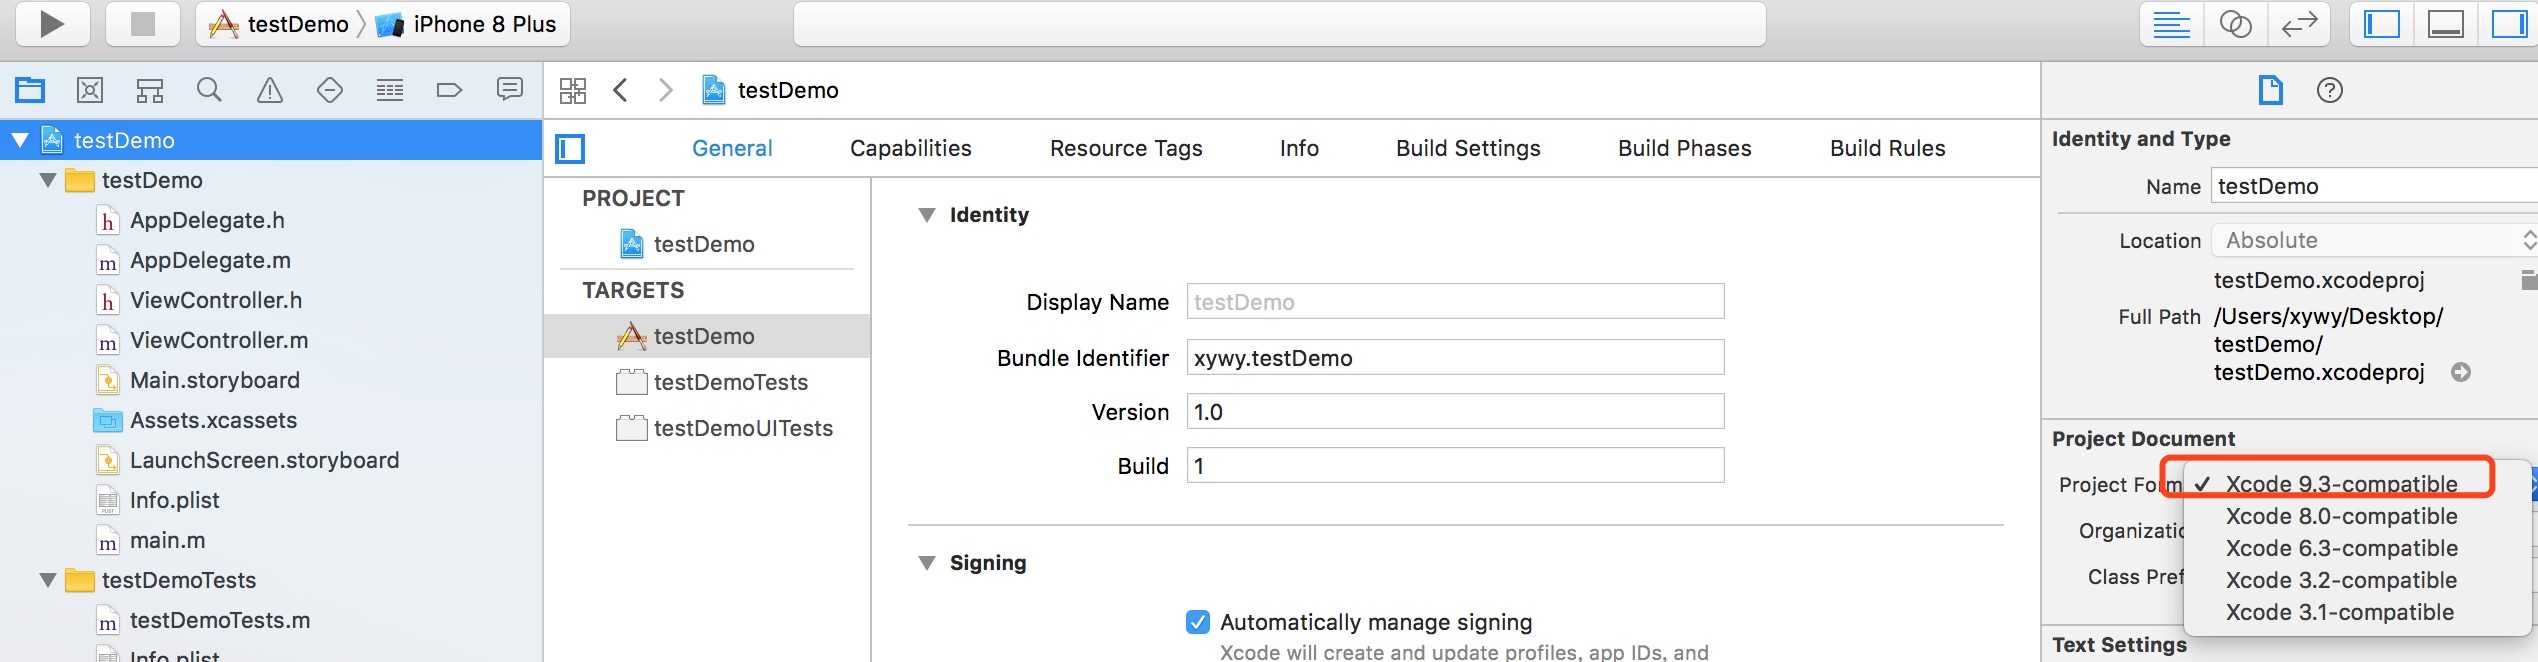Switch to the Capabilities tab
The height and width of the screenshot is (662, 2538).
point(911,148)
